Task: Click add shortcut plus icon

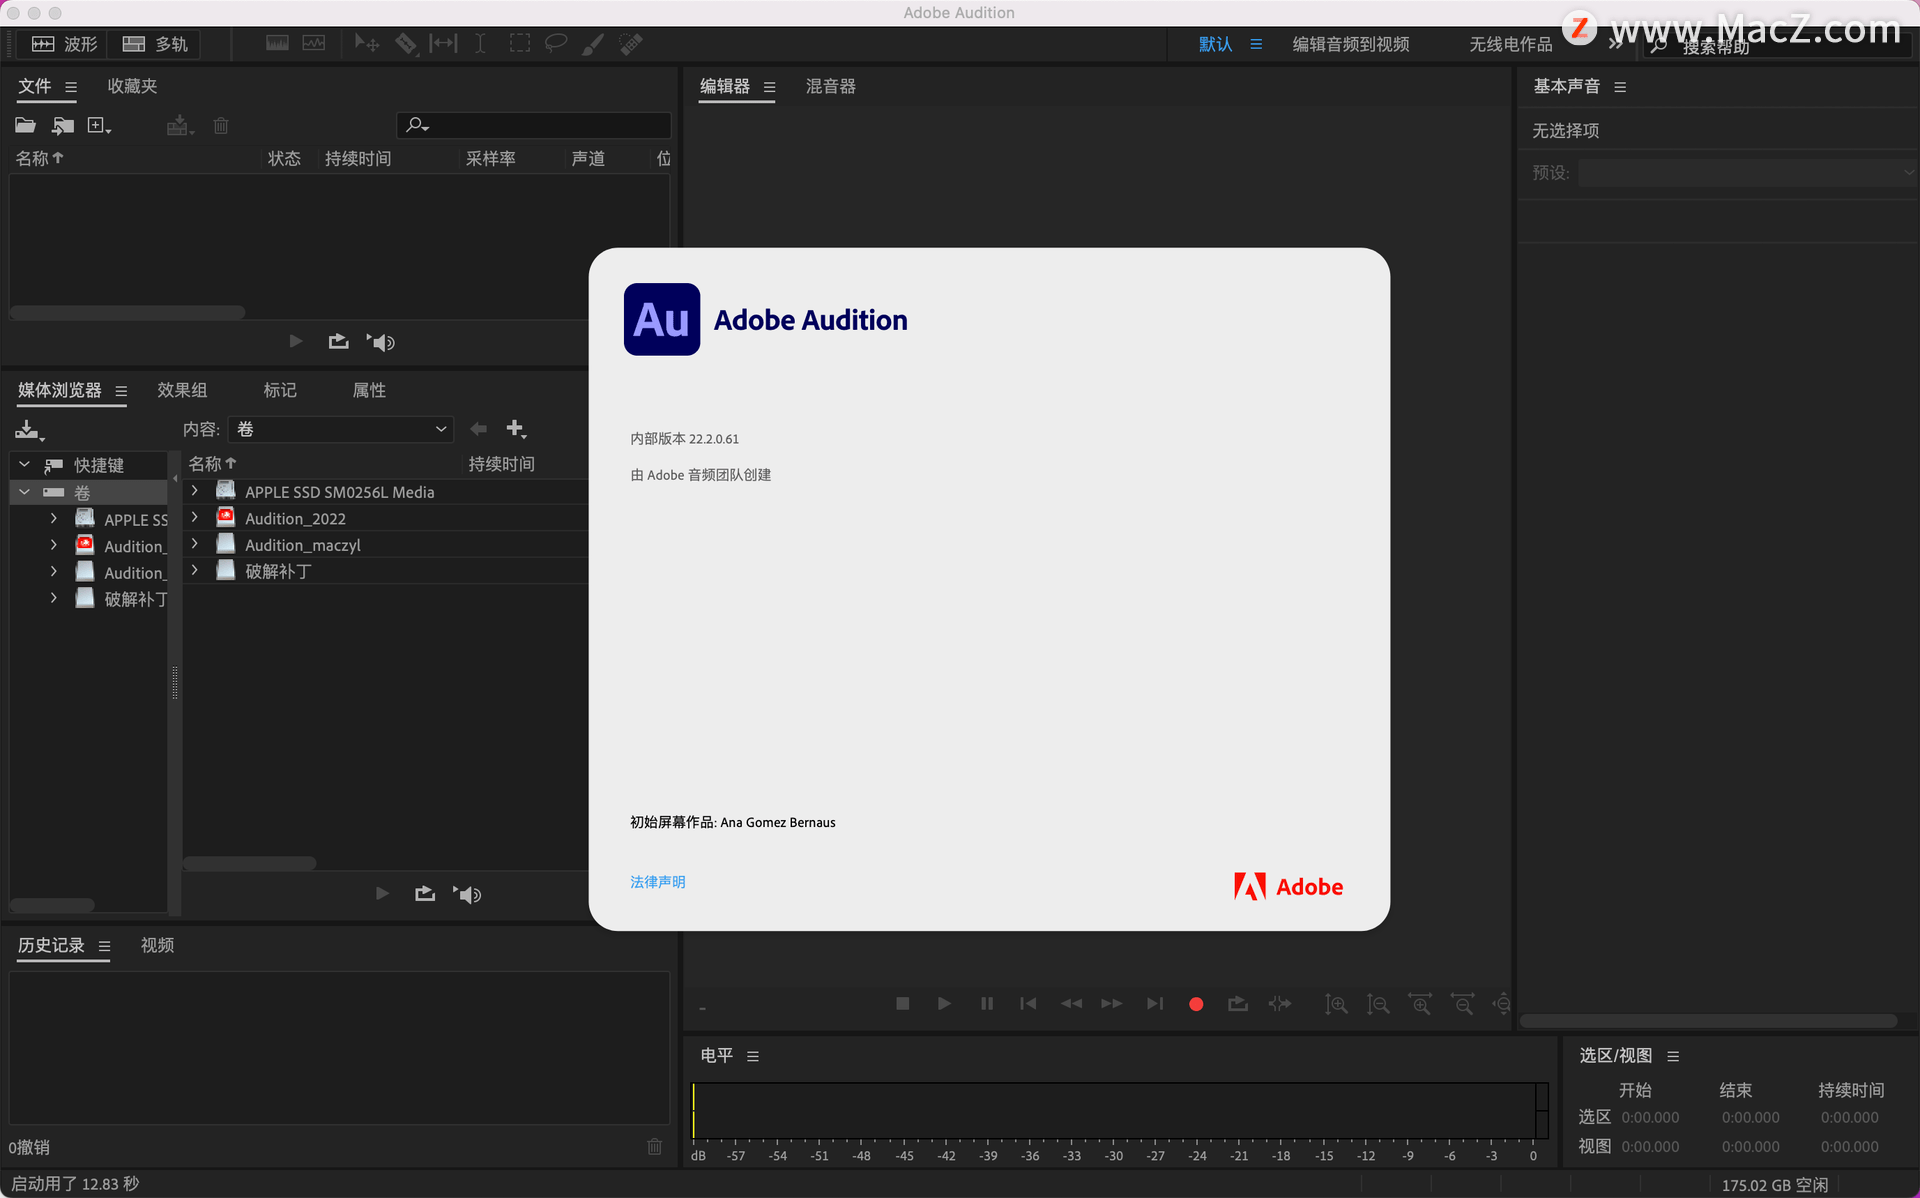Action: (x=516, y=428)
